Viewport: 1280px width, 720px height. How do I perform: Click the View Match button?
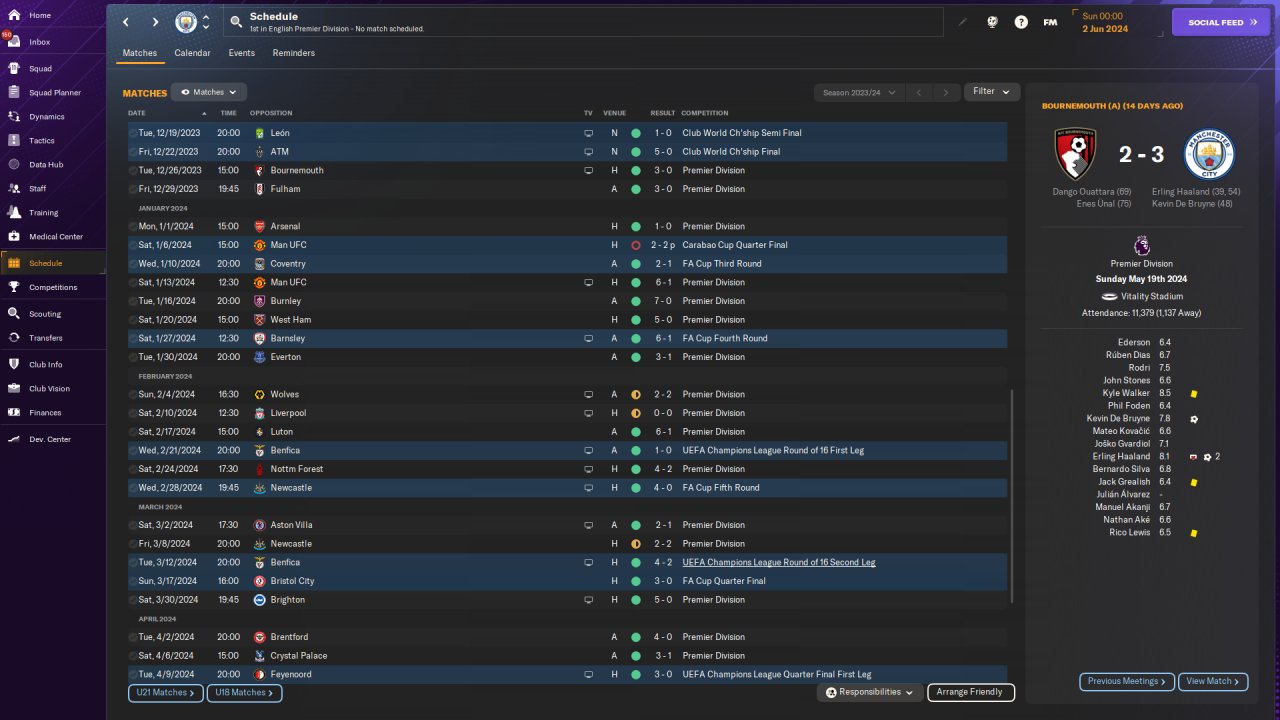pos(1213,682)
